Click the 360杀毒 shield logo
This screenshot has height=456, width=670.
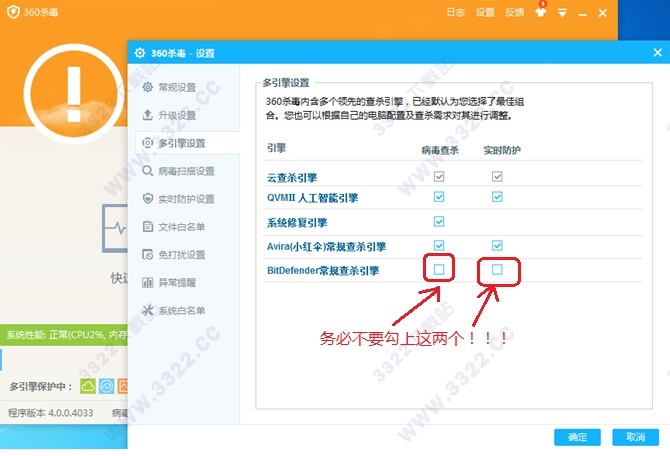[x=13, y=12]
